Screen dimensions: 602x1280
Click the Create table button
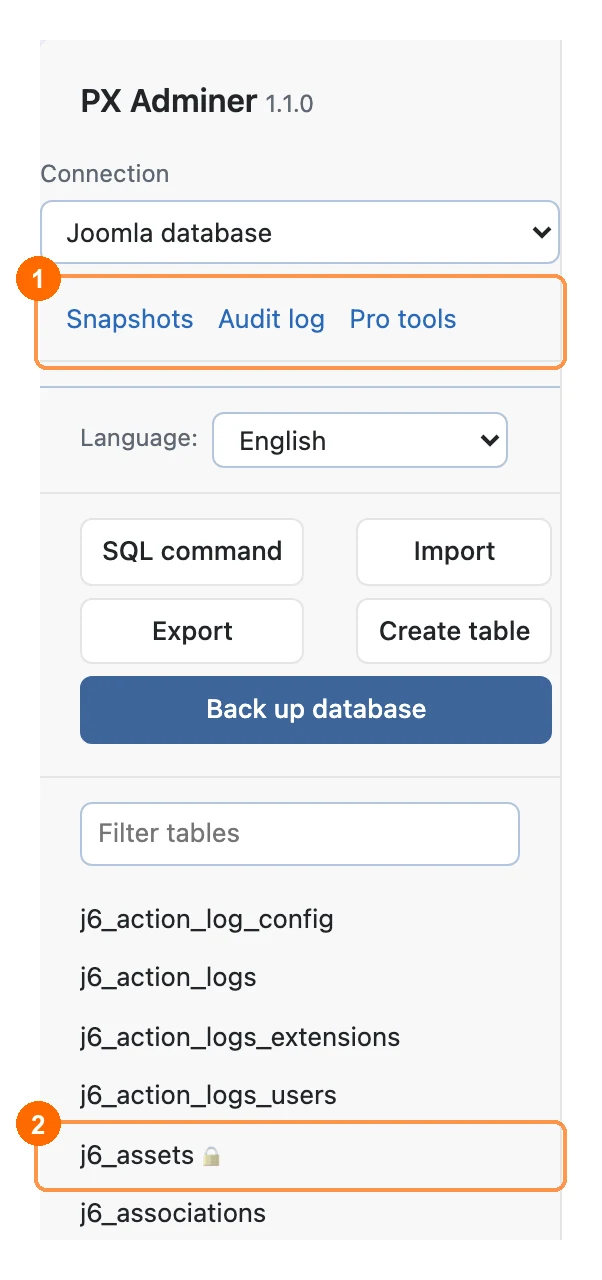454,631
